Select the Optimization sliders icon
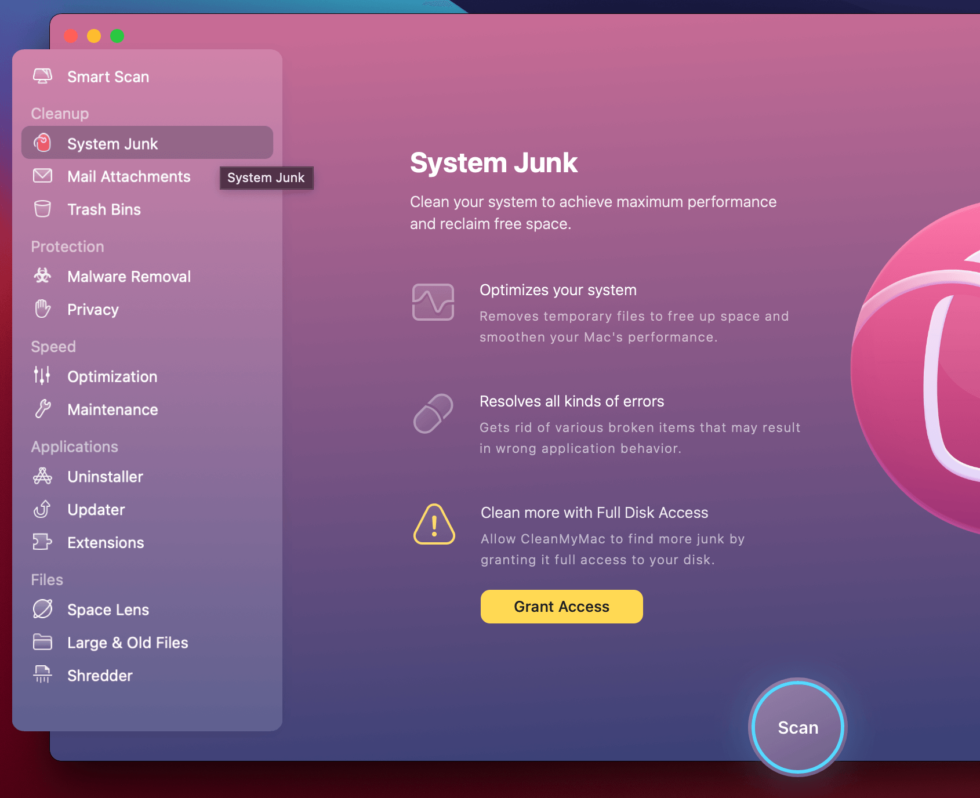 [x=42, y=377]
